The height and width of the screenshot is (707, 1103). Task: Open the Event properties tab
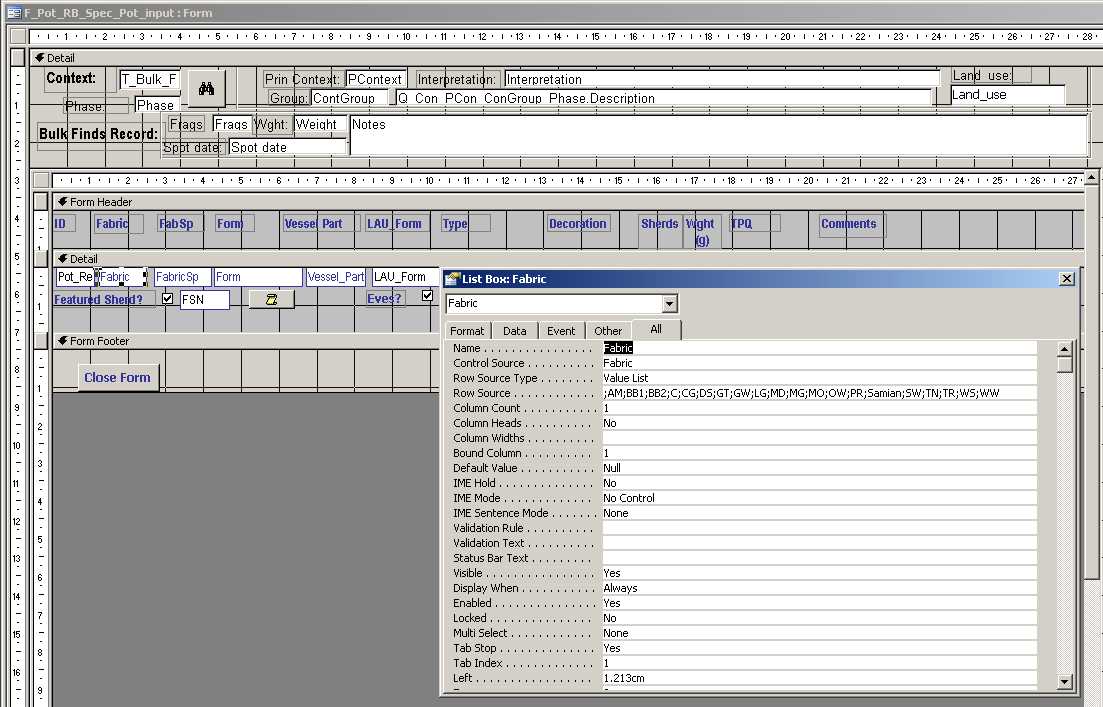tap(561, 331)
